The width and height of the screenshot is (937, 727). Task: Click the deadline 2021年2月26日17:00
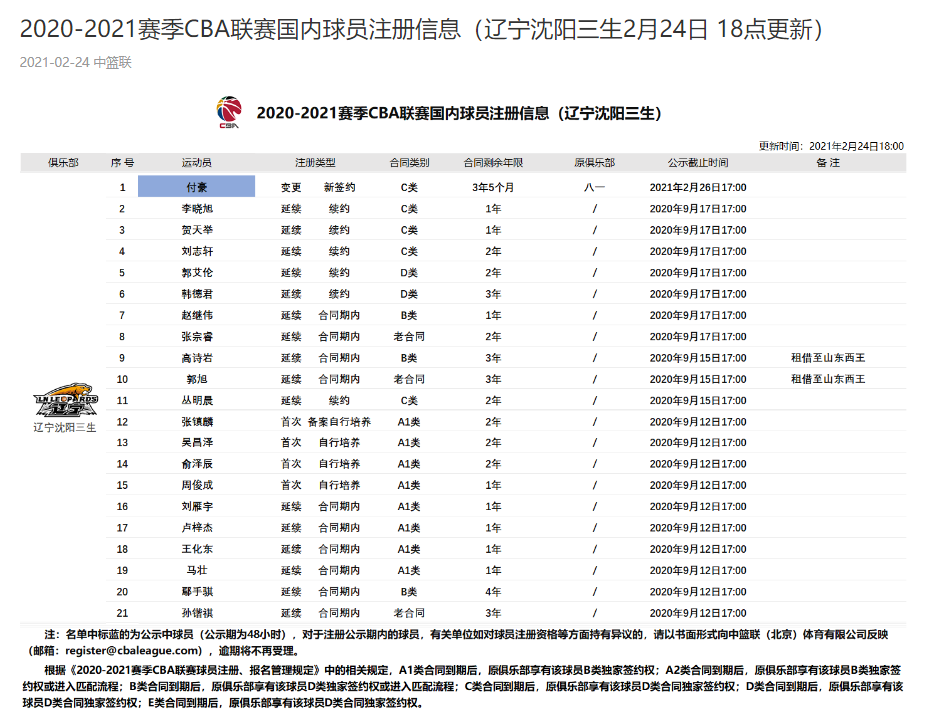(698, 188)
